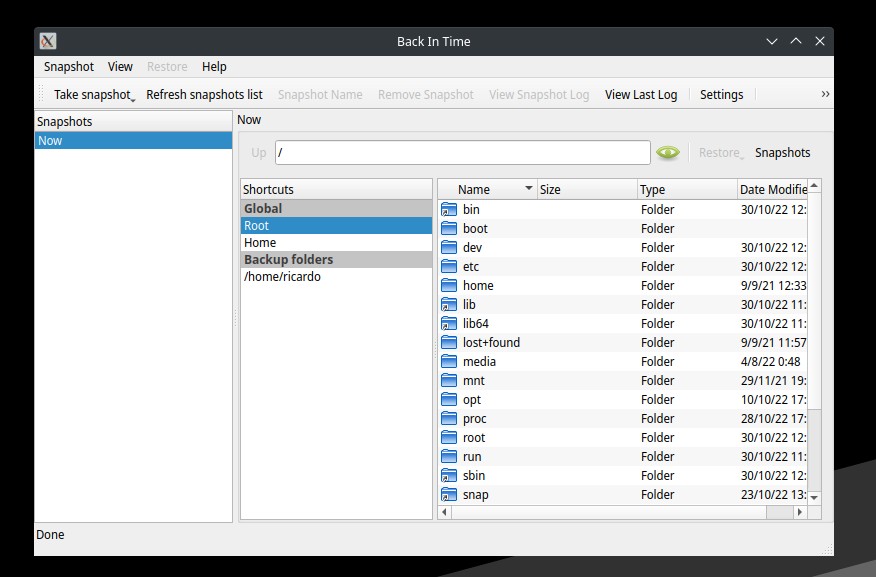
Task: Click the date 4/8/22 0:48 cell
Action: 770,361
